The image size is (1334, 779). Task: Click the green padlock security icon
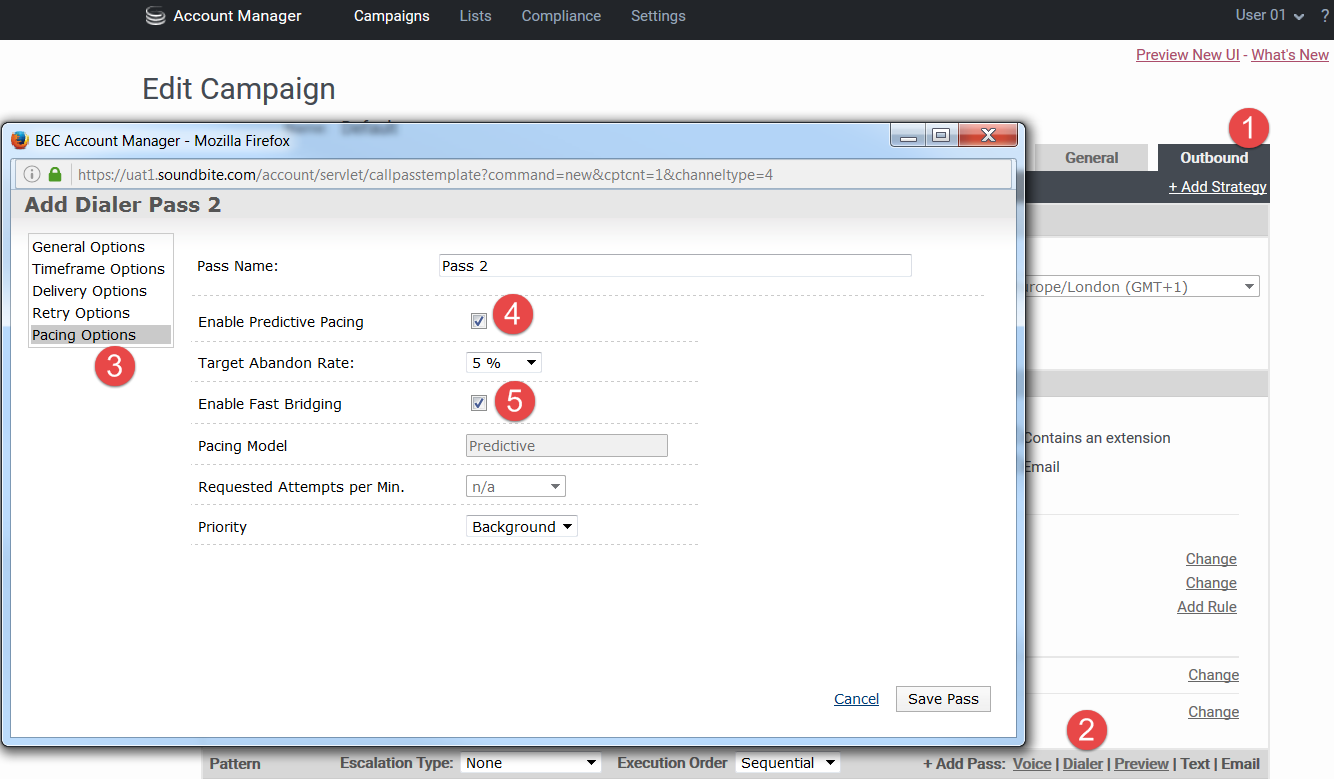[x=55, y=175]
